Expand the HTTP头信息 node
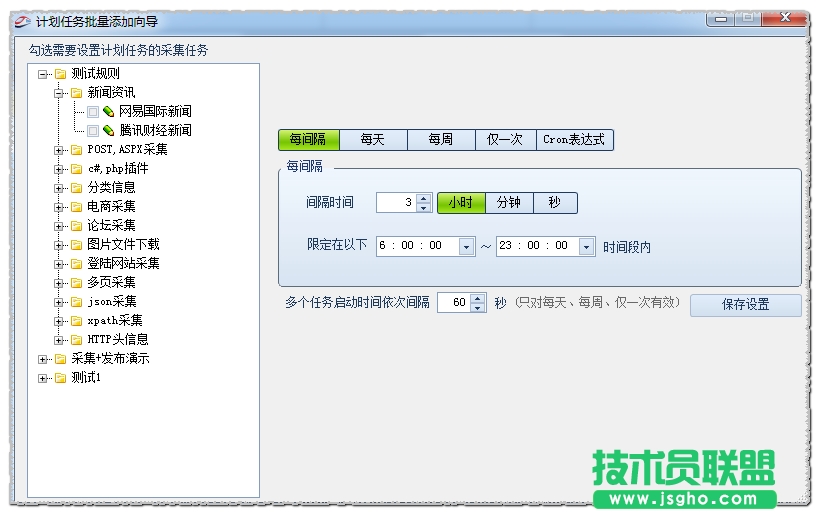Viewport: 820px width, 515px height. (59, 340)
